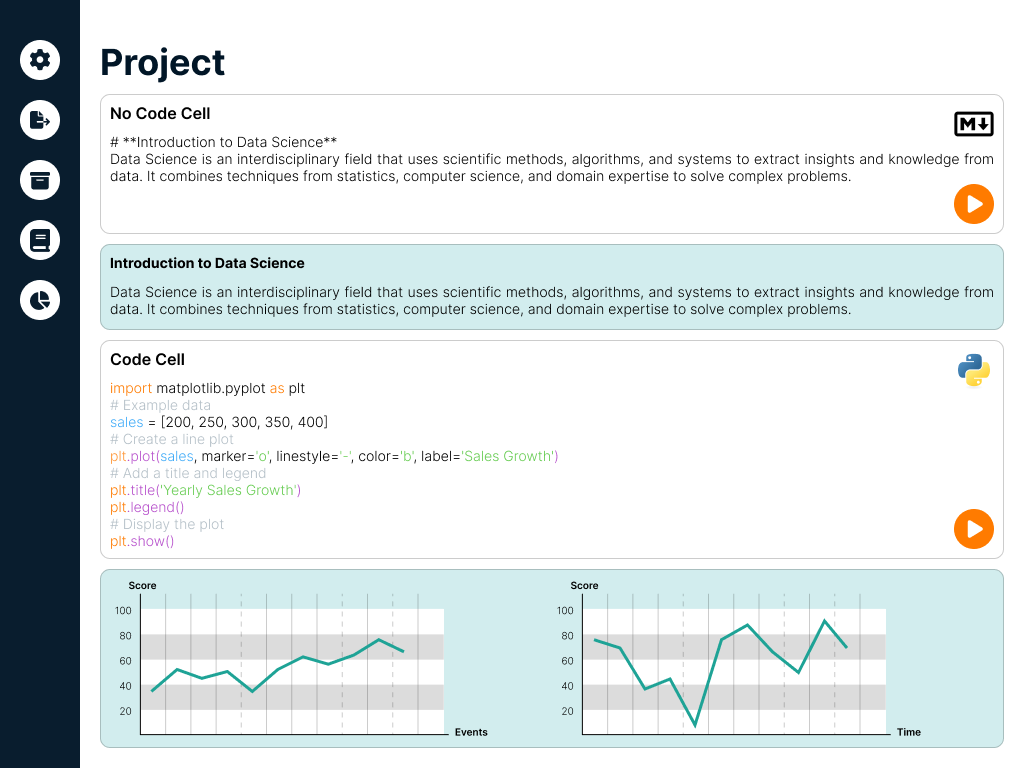Select the plt.show() line in the code

click(142, 540)
